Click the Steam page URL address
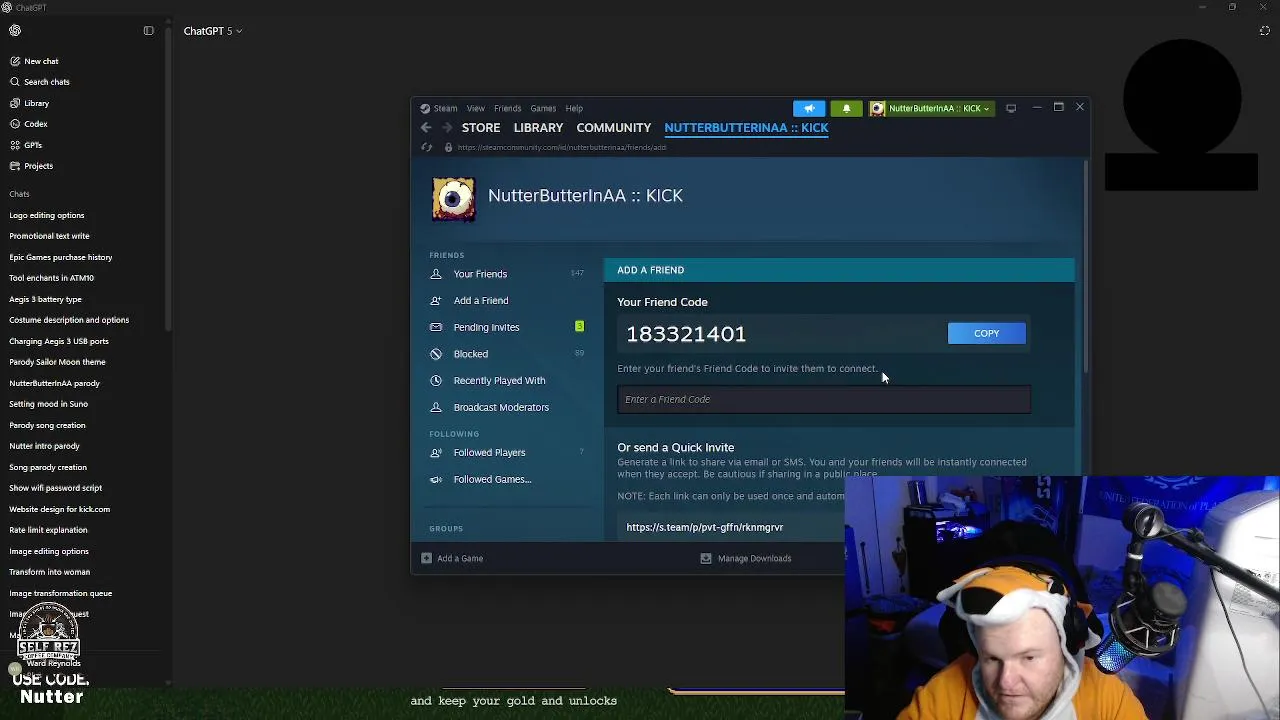 click(x=562, y=147)
